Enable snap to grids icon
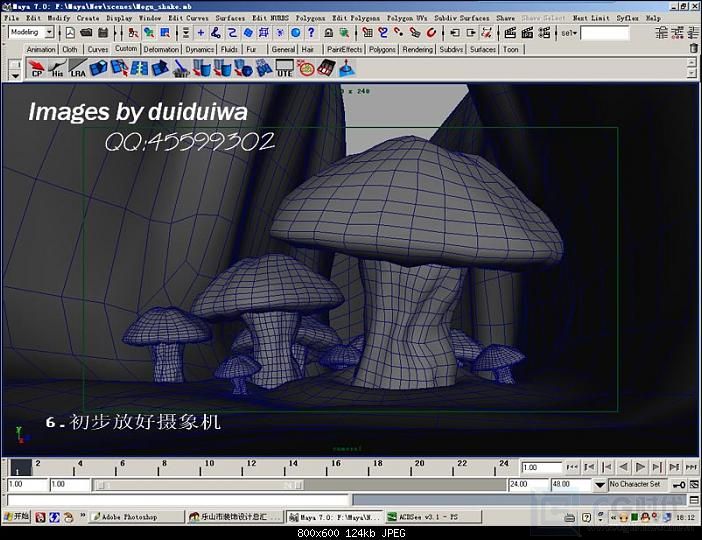Image resolution: width=702 pixels, height=540 pixels. [368, 33]
